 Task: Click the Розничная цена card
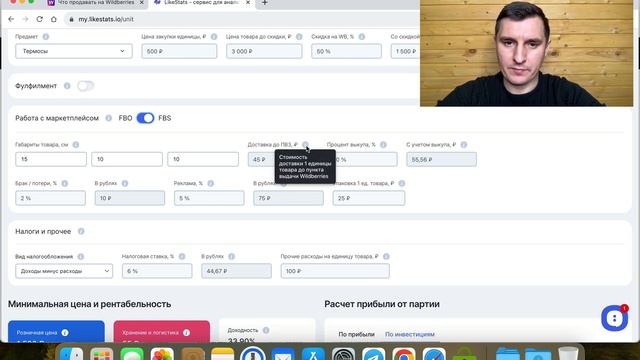click(x=56, y=331)
